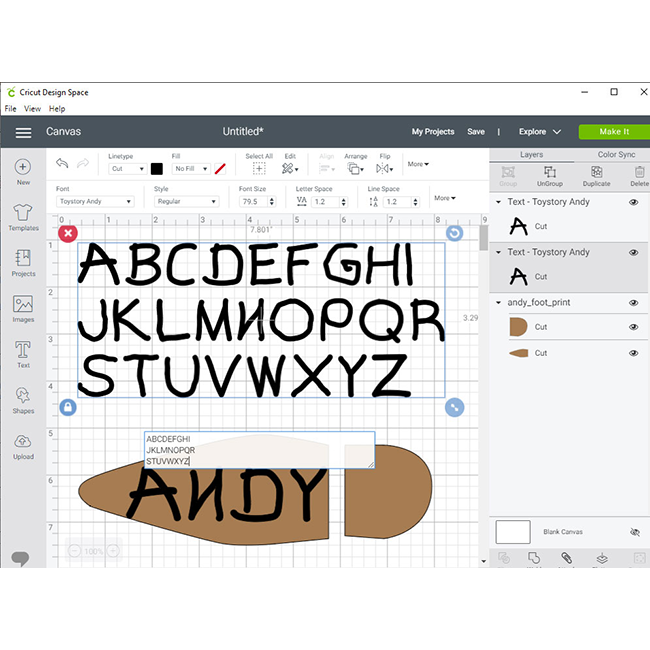Hide the andy_foot_print group

pos(633,303)
